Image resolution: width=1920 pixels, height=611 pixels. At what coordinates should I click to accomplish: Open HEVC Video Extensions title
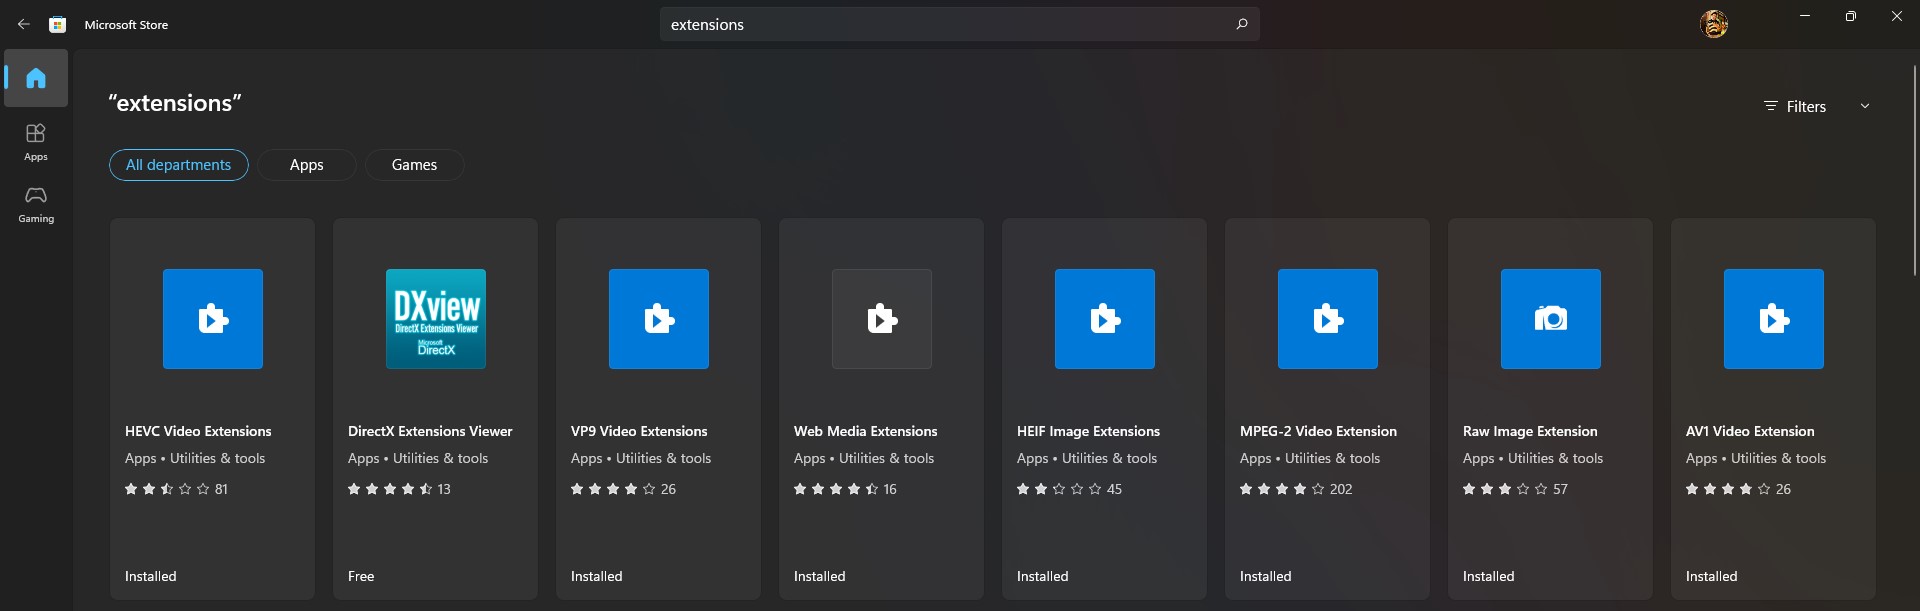[198, 431]
